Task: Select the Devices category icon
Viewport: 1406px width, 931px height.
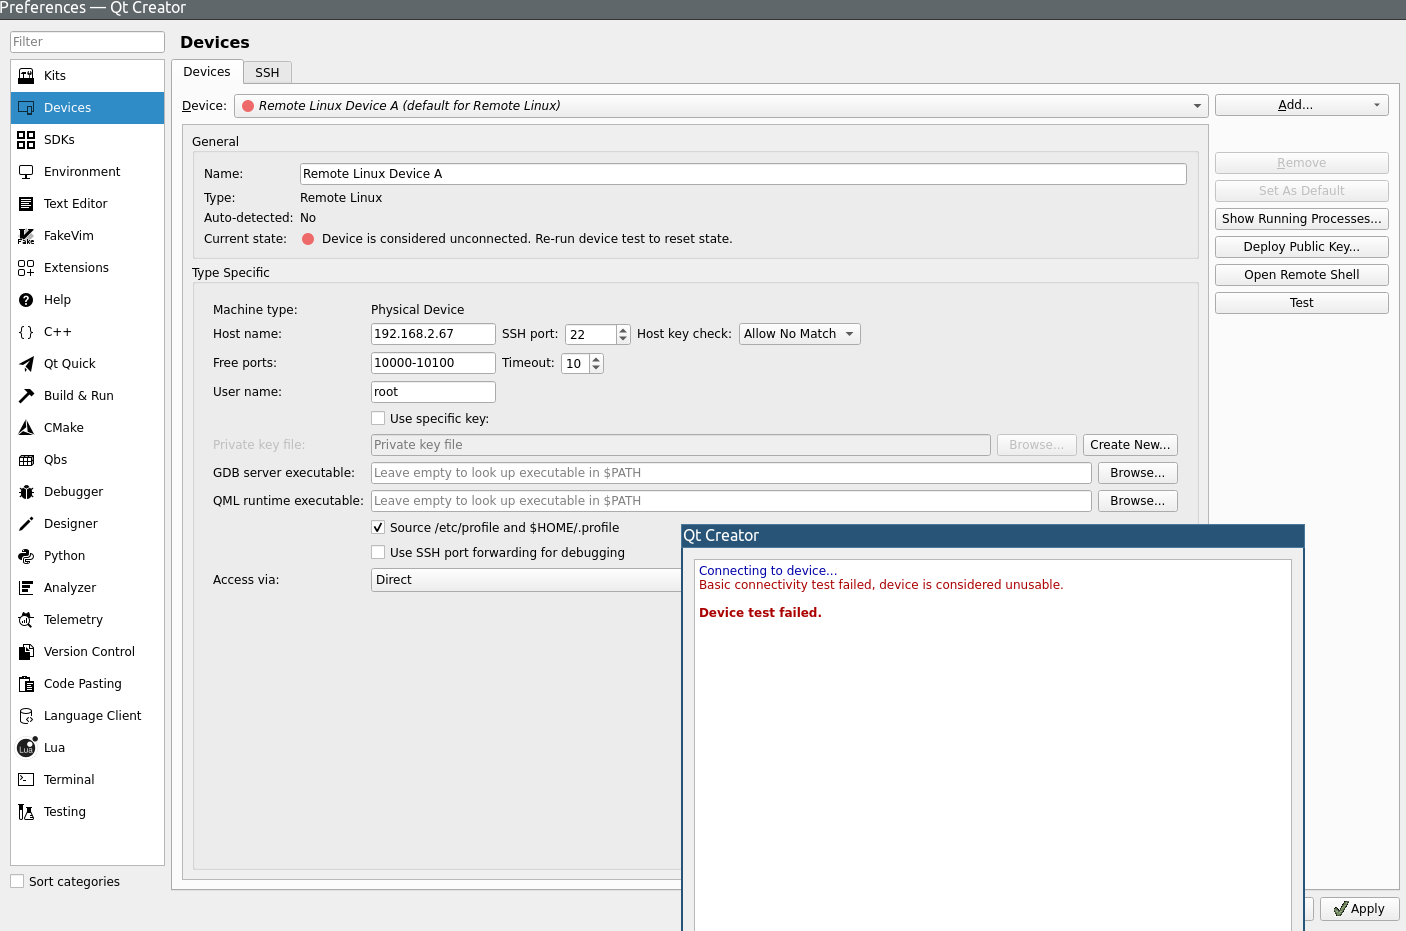Action: click(26, 108)
